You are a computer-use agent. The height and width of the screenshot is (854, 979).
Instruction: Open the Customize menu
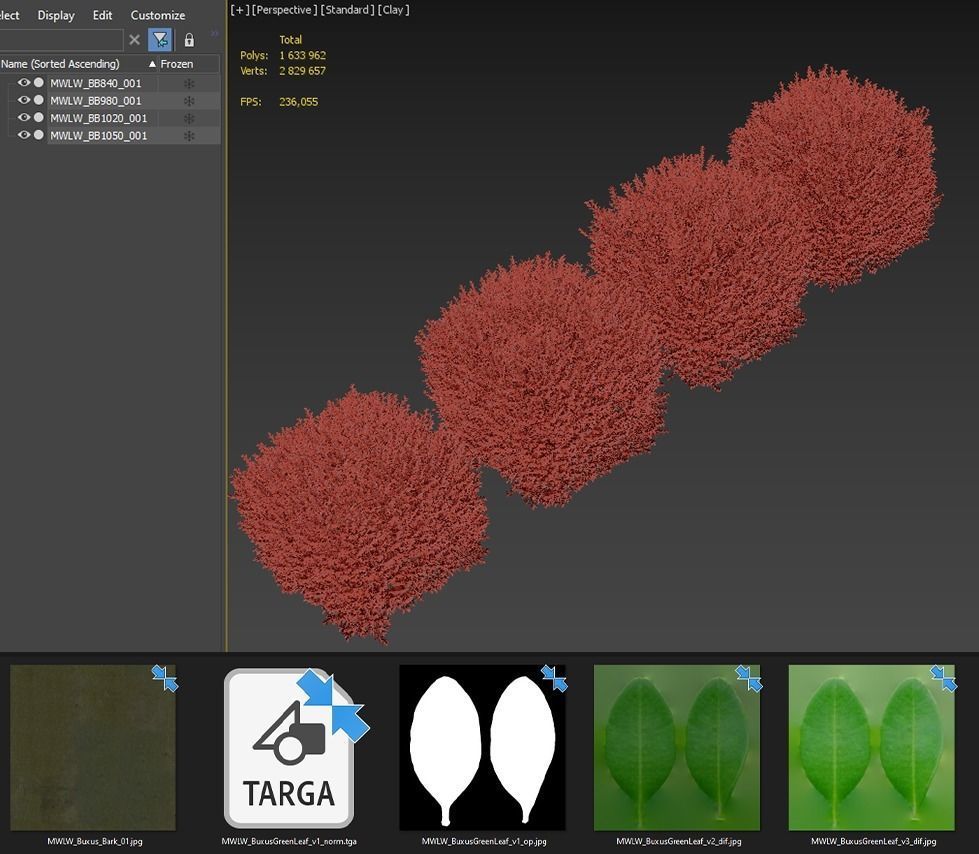[157, 15]
